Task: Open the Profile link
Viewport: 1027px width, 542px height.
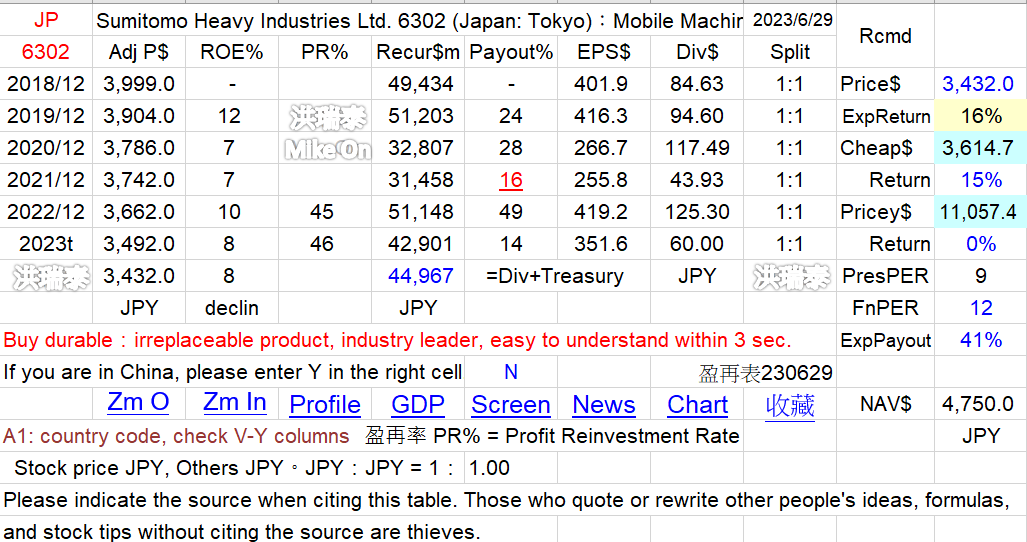Action: [x=325, y=405]
